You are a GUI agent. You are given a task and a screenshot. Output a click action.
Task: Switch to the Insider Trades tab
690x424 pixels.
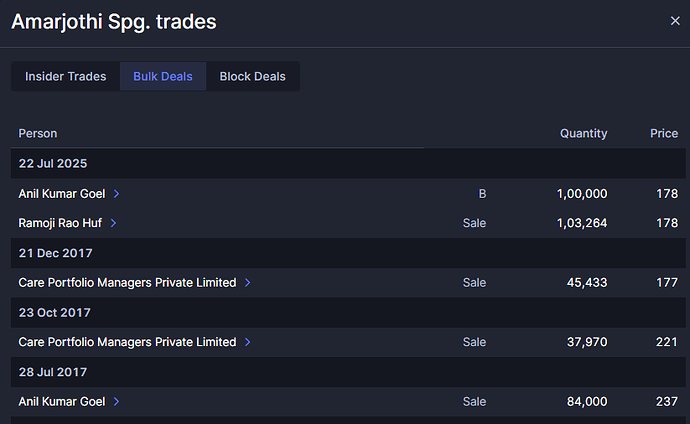pyautogui.click(x=66, y=77)
